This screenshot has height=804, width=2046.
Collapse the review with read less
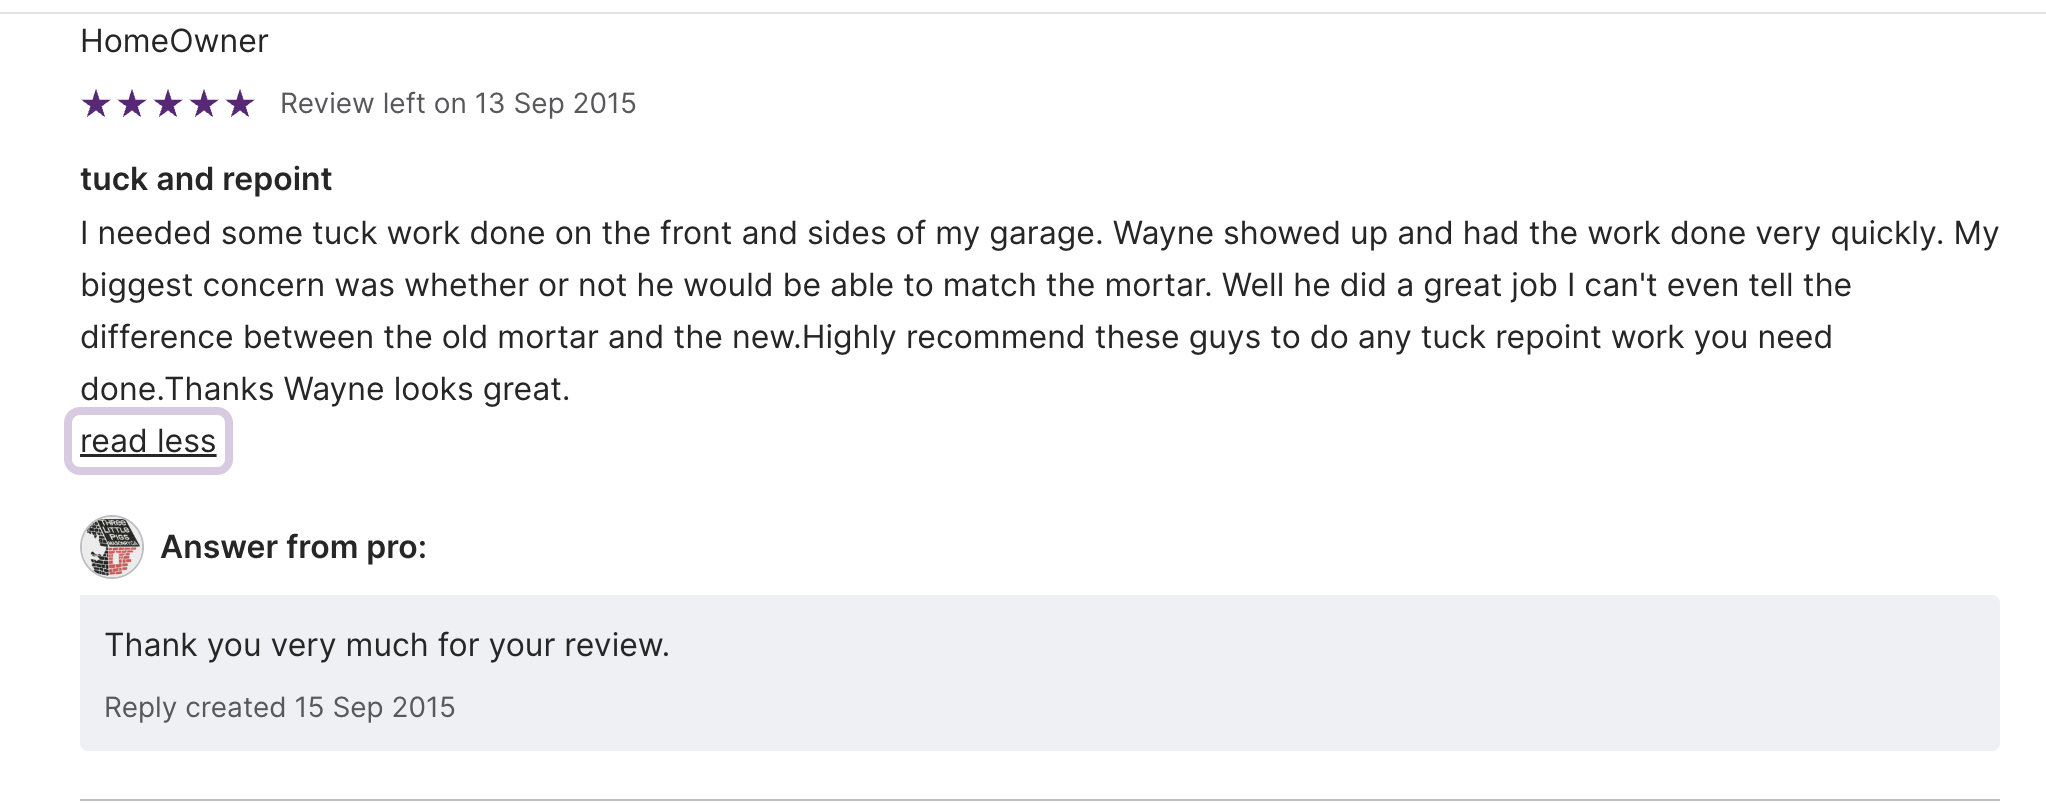coord(148,441)
